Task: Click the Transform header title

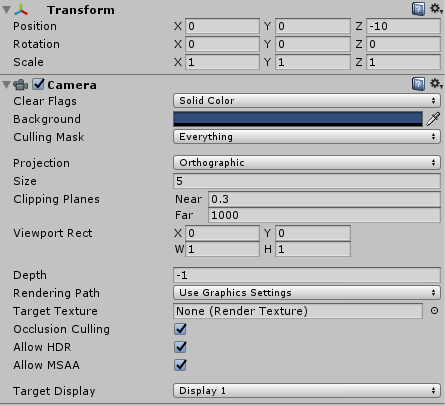Action: click(81, 10)
